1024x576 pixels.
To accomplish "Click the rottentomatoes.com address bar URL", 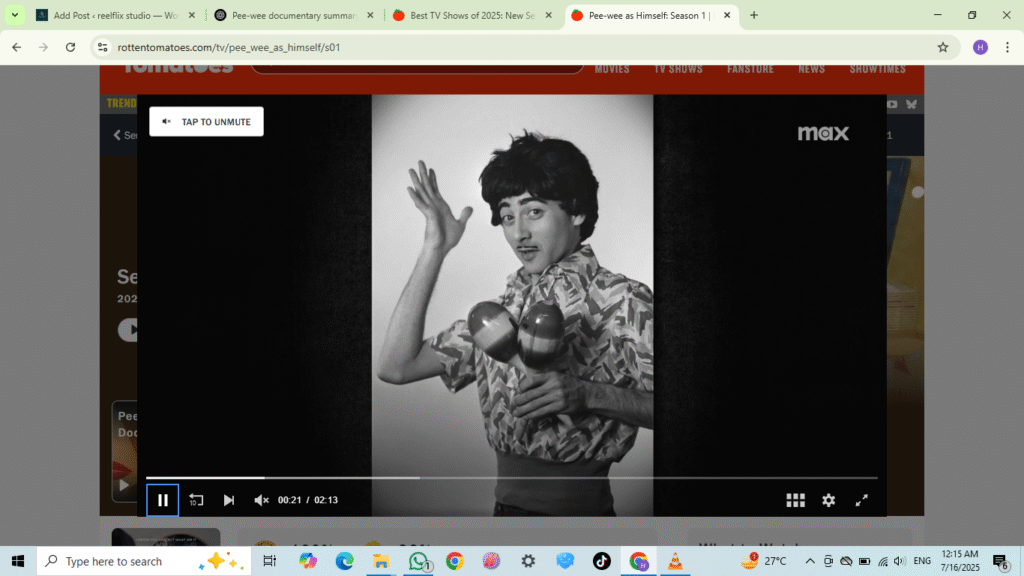I will (229, 47).
